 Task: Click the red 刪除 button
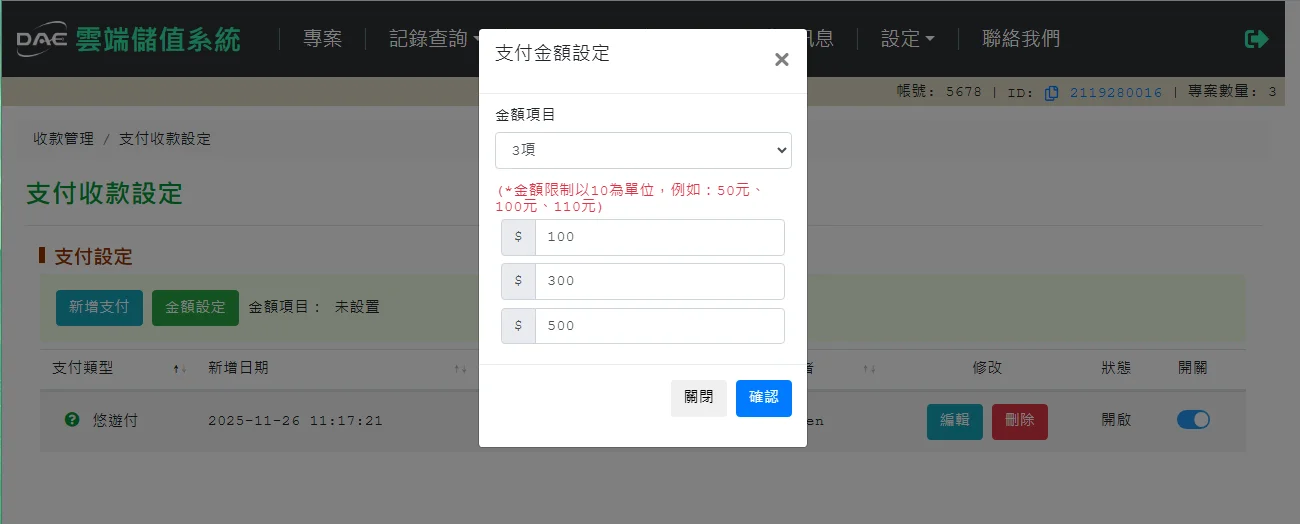tap(1019, 421)
